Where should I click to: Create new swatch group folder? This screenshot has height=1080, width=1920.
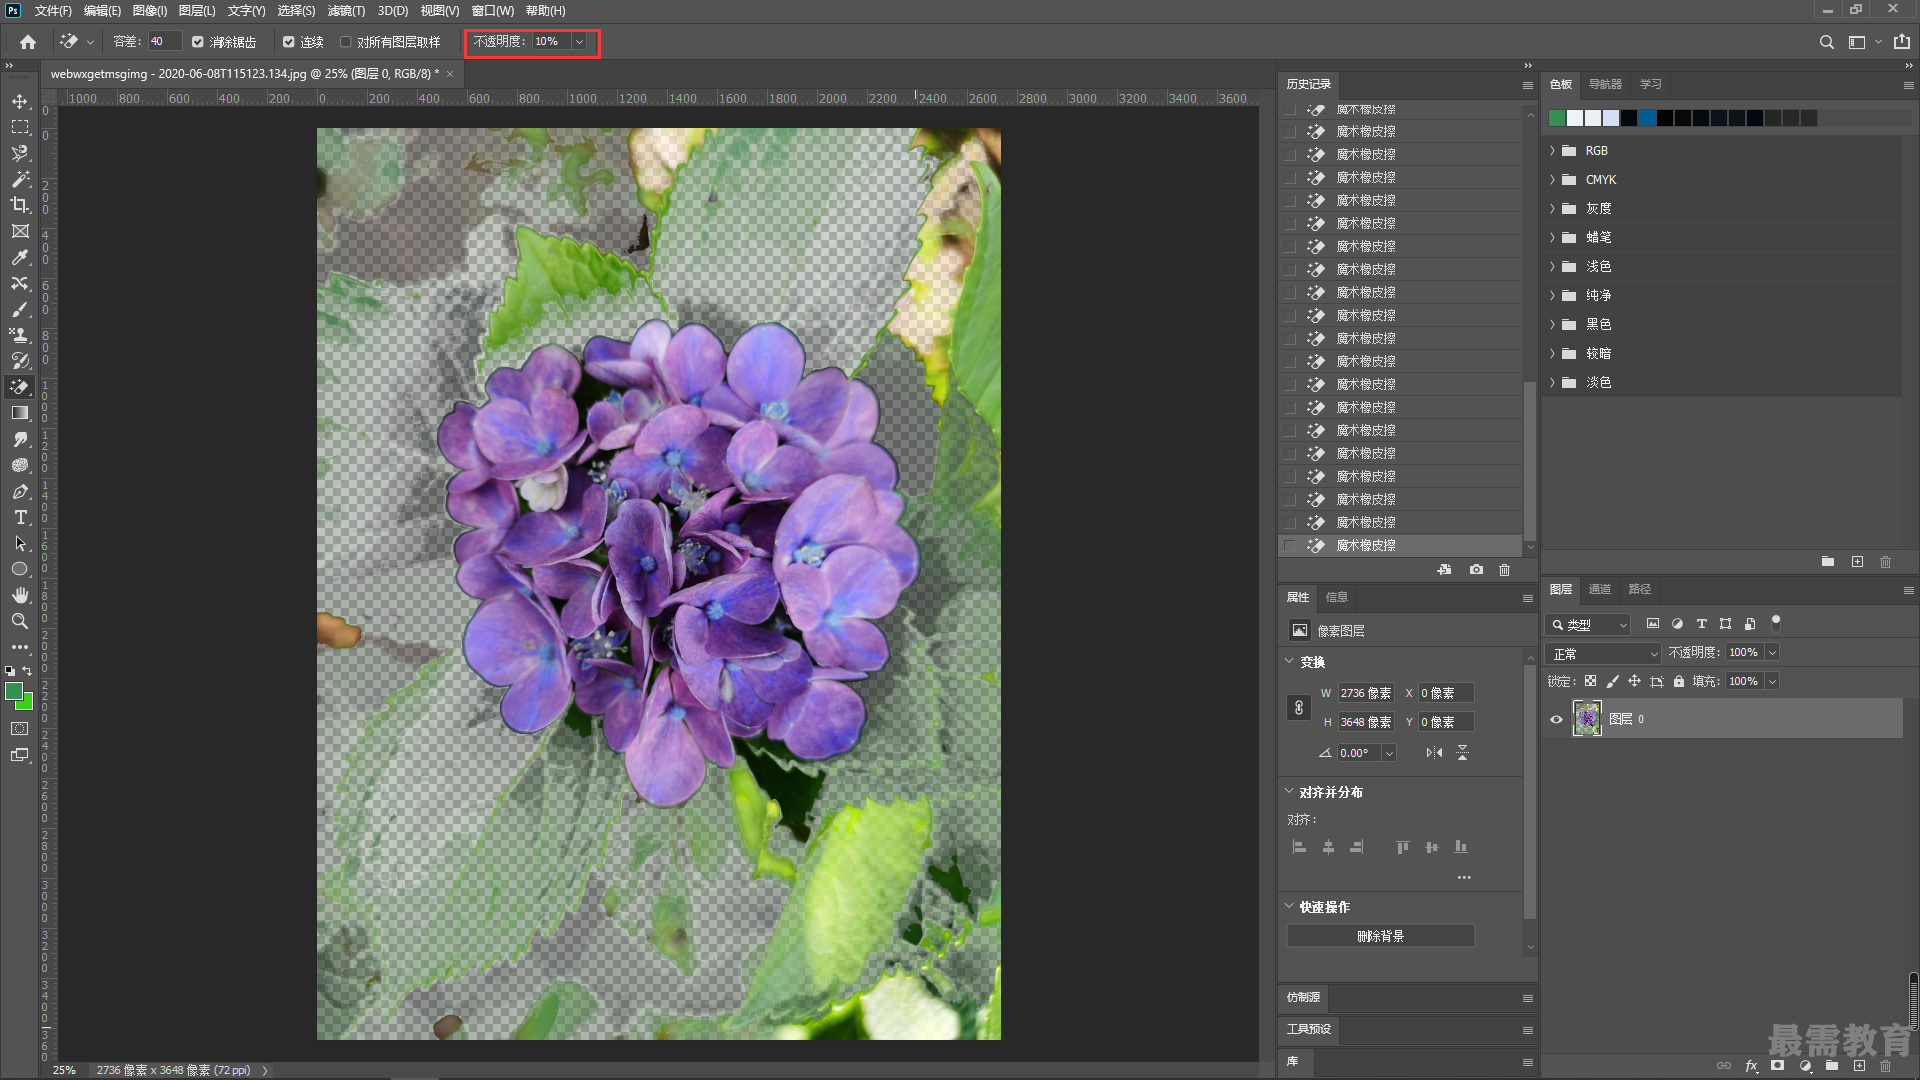click(x=1828, y=562)
